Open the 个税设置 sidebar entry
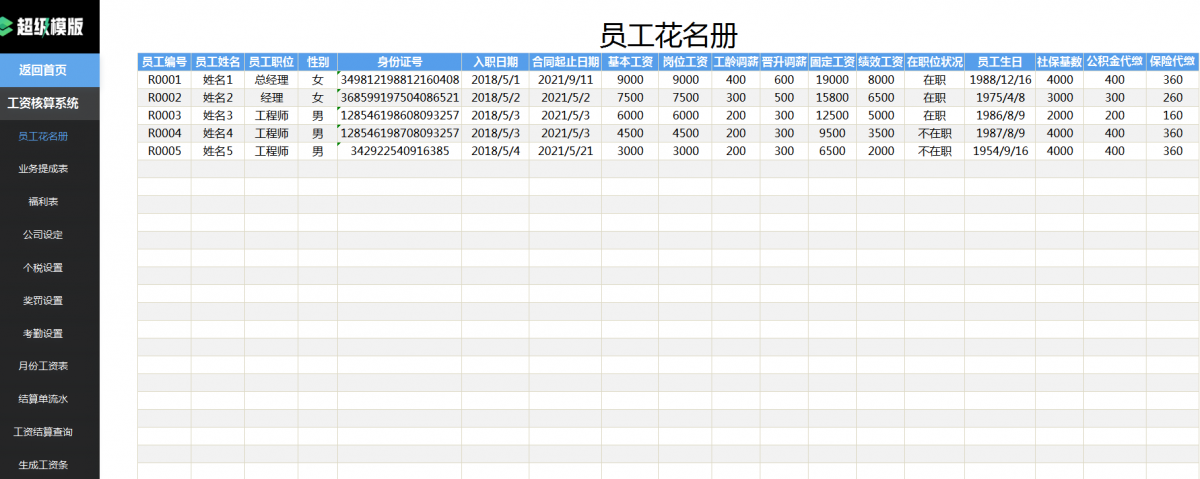This screenshot has height=479, width=1200. point(43,268)
